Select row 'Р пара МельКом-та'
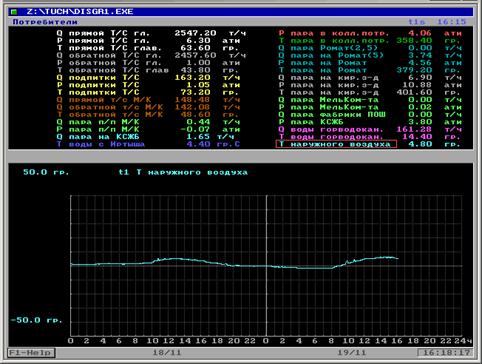The image size is (482, 364). pyautogui.click(x=370, y=107)
